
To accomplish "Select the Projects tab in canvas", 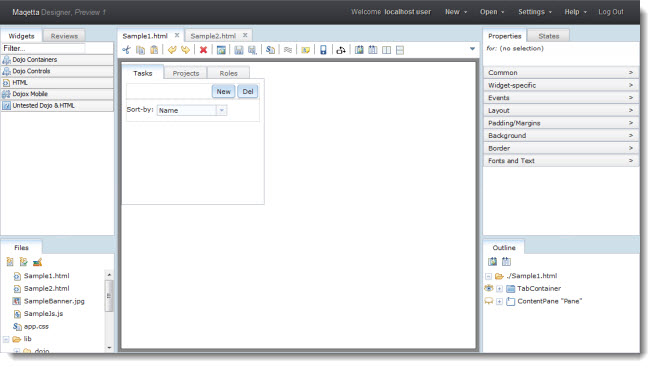I will (x=185, y=73).
